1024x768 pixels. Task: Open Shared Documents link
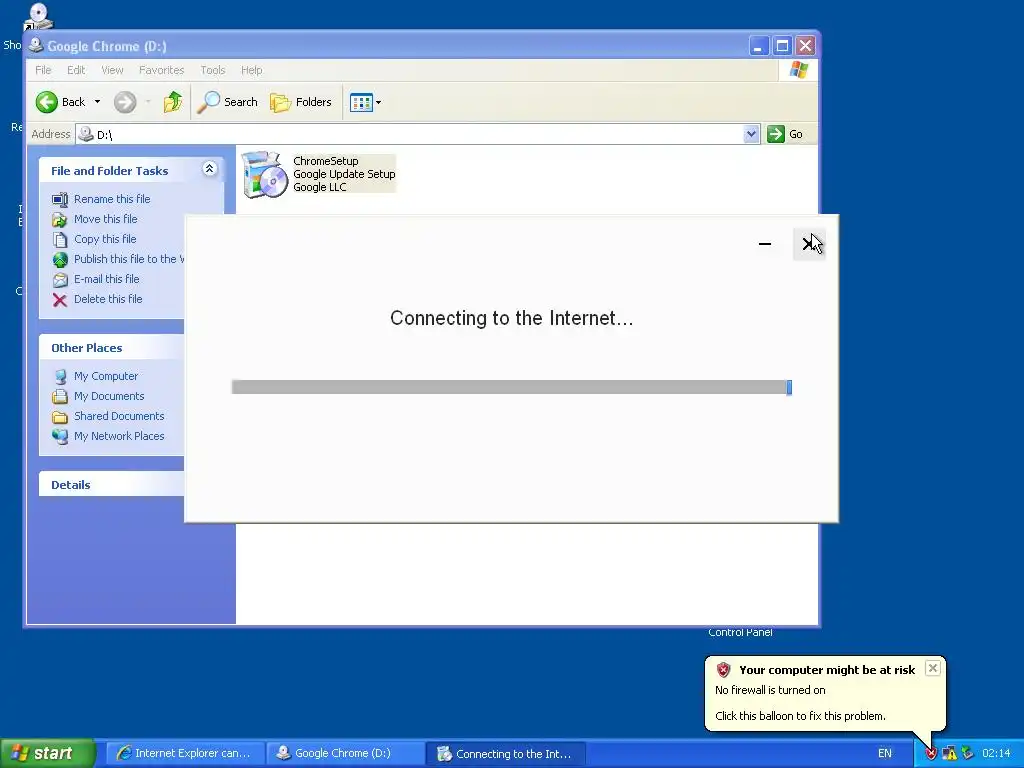pyautogui.click(x=119, y=416)
